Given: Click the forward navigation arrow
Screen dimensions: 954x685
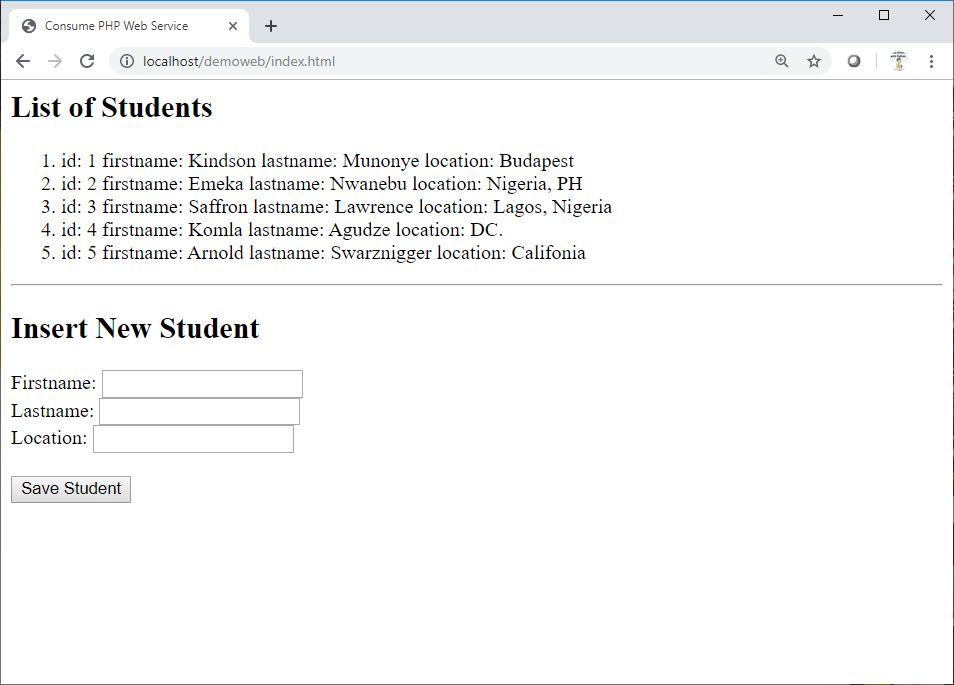Looking at the screenshot, I should [x=55, y=61].
